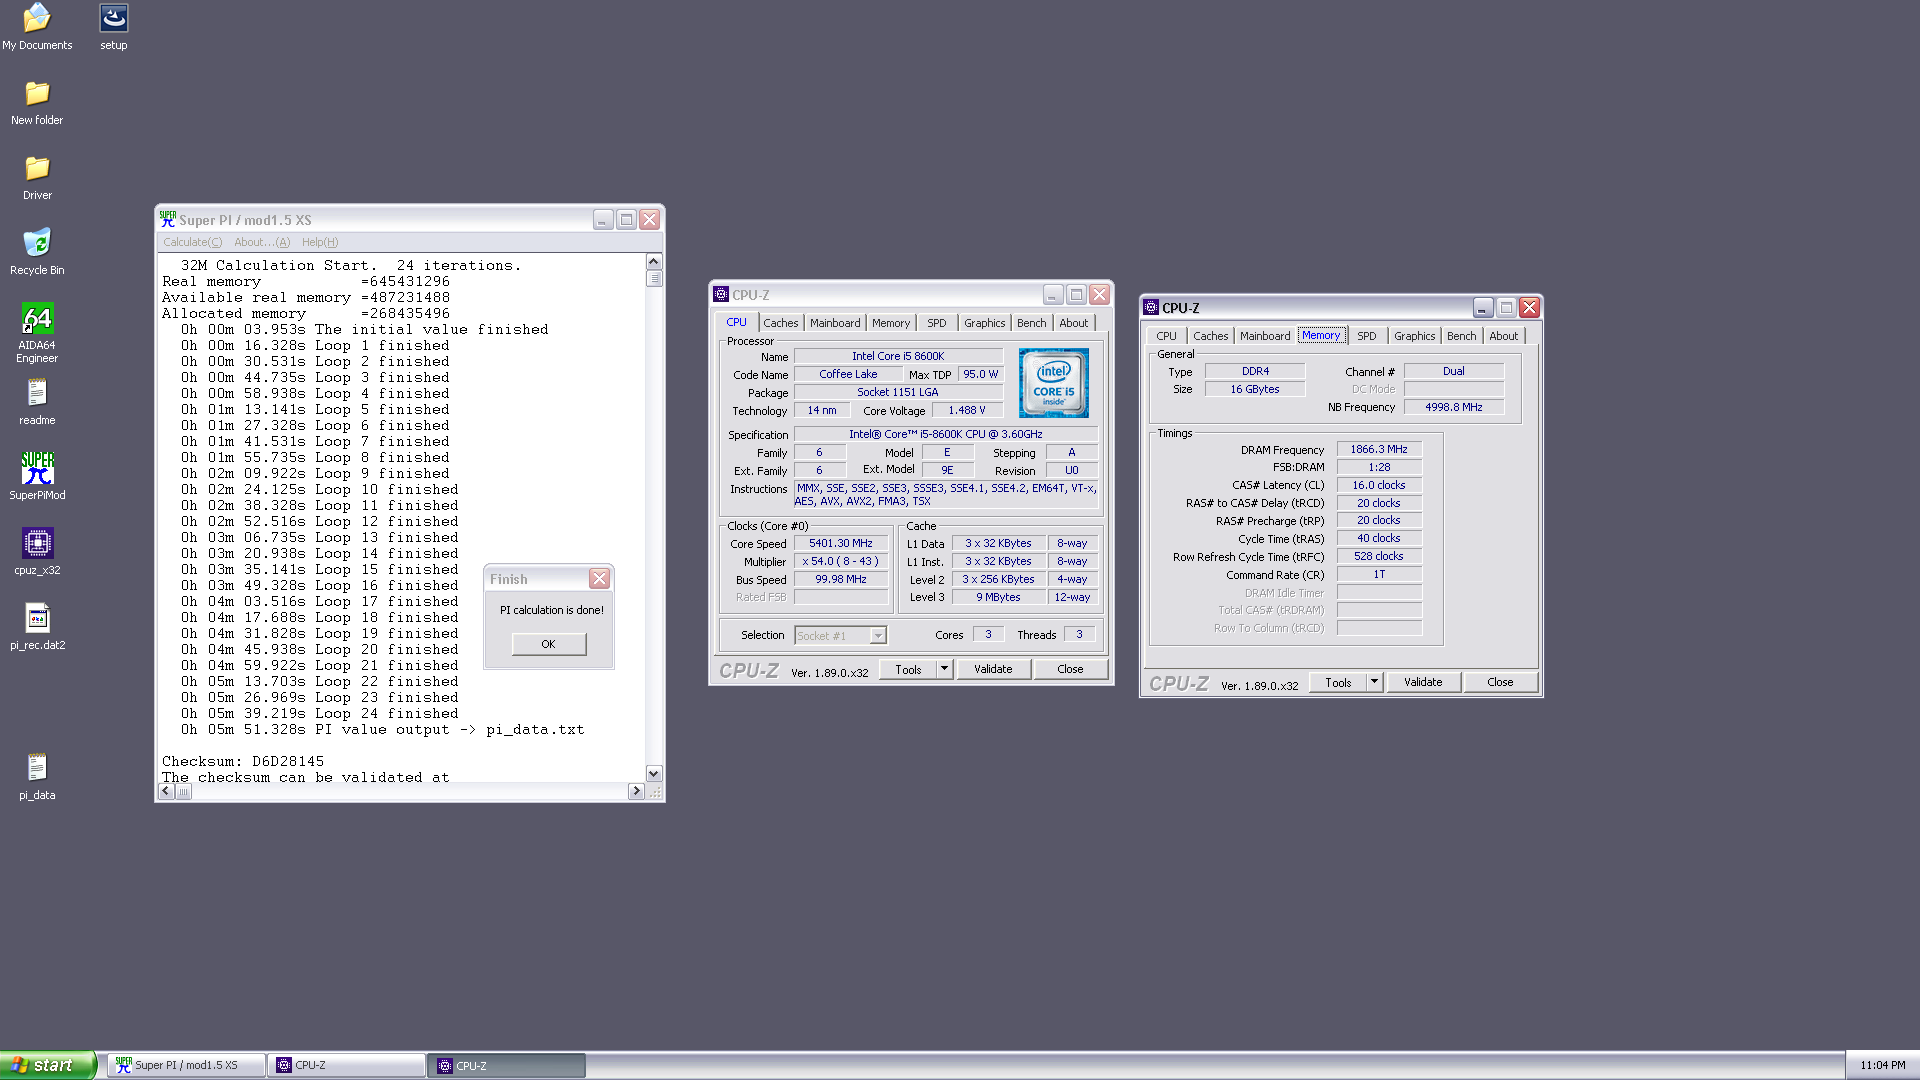
Task: Open Mainboard tab in Memory window
Action: tap(1265, 336)
